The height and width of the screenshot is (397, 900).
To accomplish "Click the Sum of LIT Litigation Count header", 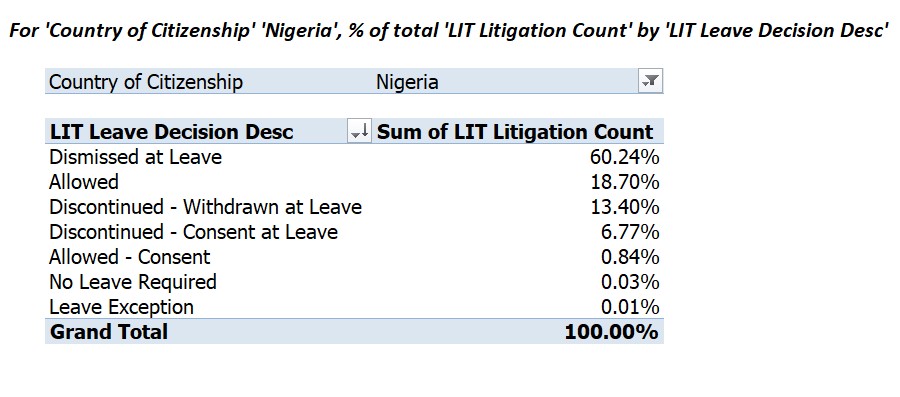I will [x=515, y=132].
